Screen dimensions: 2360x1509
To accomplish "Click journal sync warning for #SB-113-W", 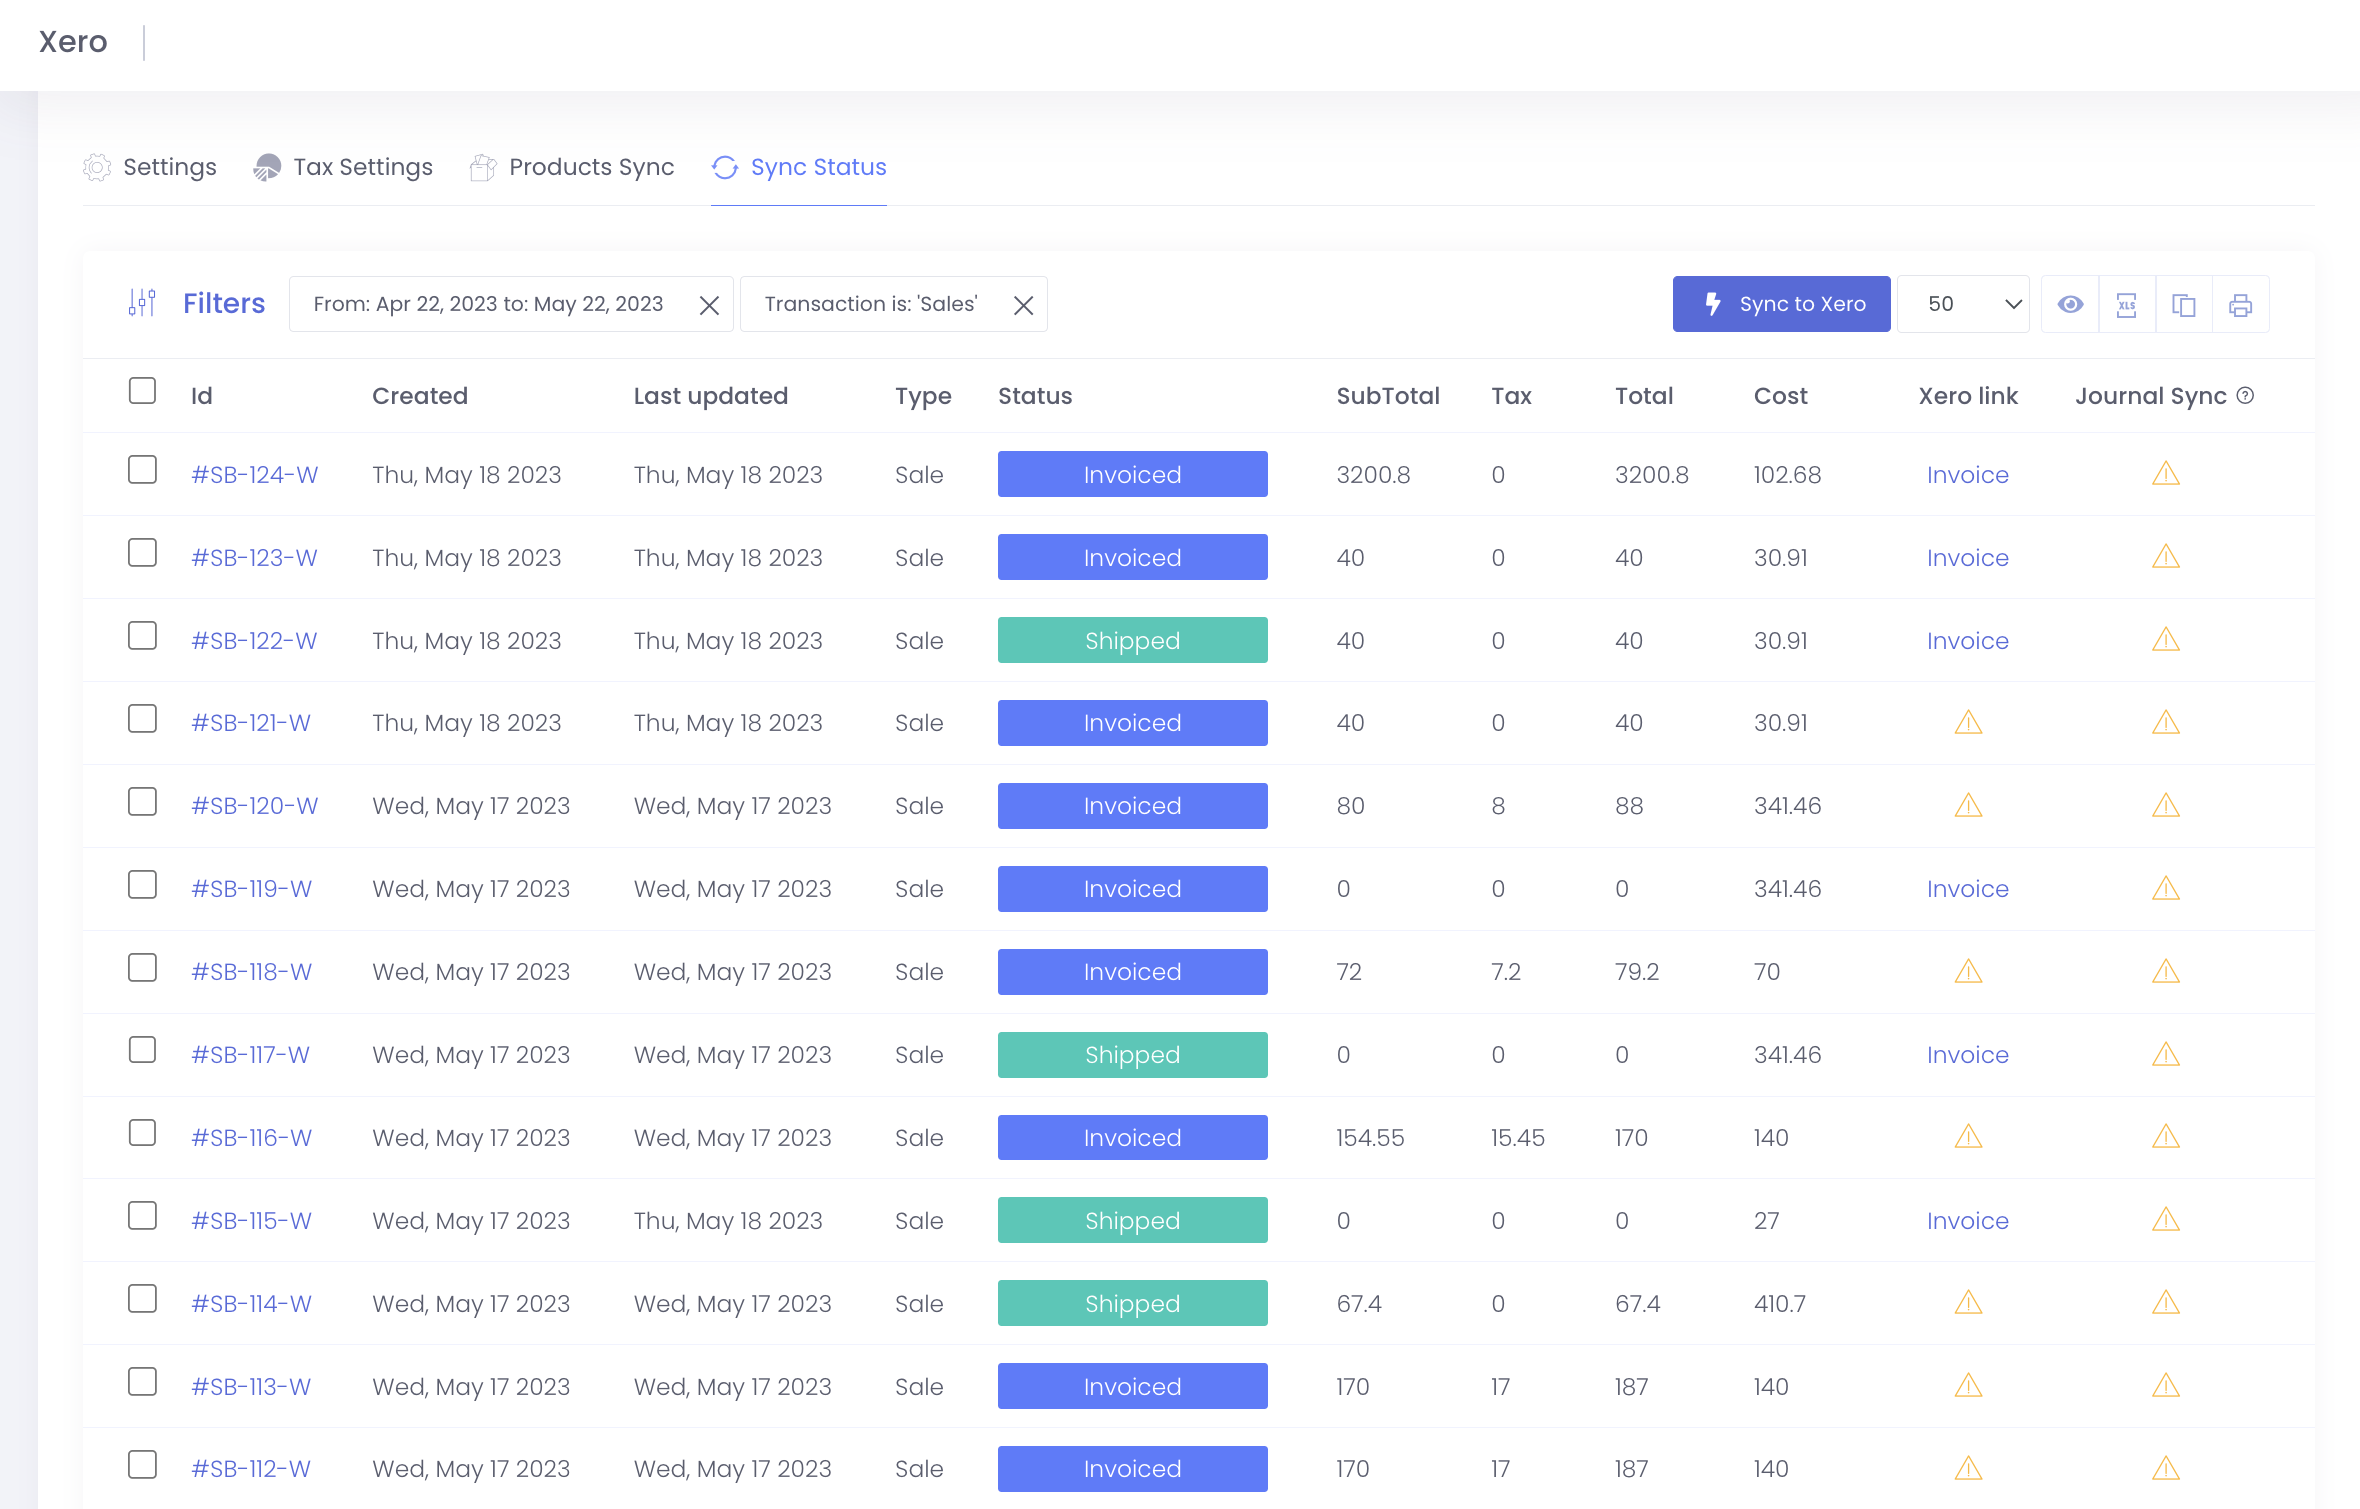I will pos(2166,1385).
